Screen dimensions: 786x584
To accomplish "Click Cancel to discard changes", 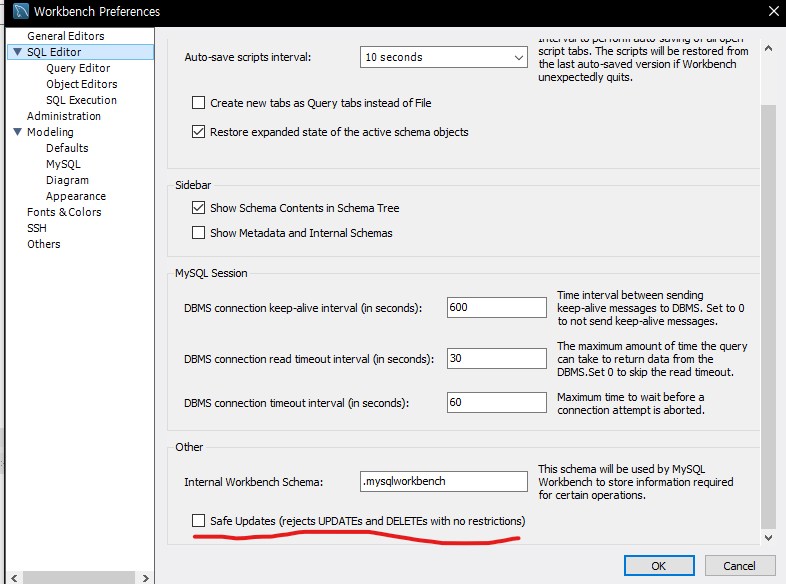I will (x=739, y=566).
